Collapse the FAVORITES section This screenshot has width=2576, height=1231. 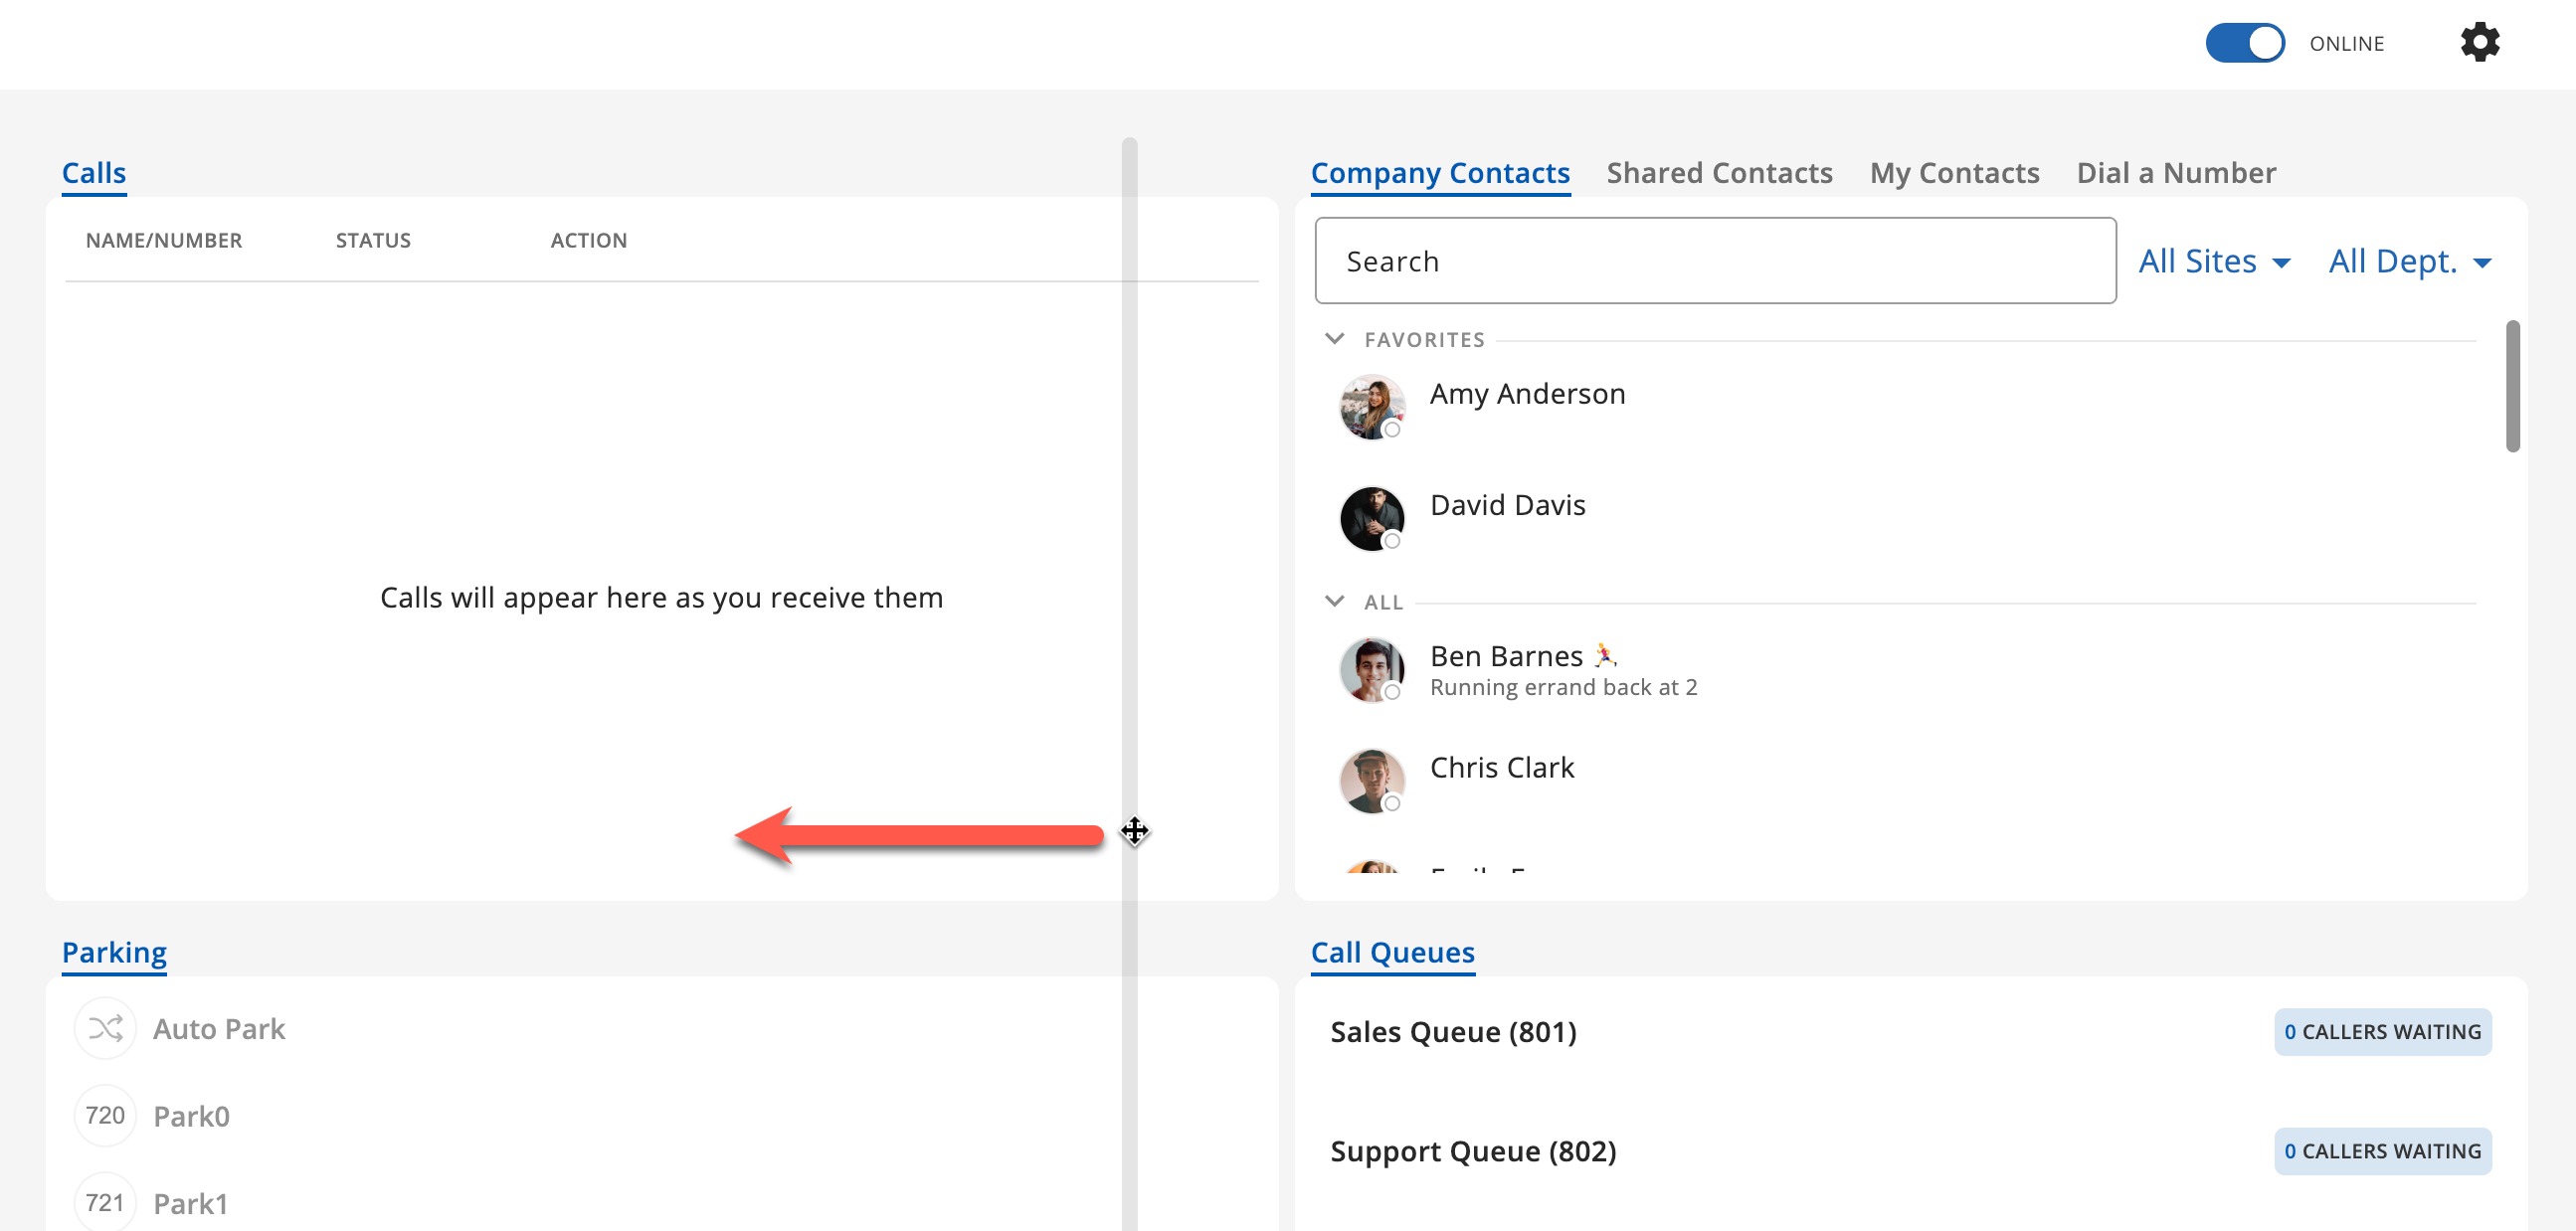pos(1334,339)
